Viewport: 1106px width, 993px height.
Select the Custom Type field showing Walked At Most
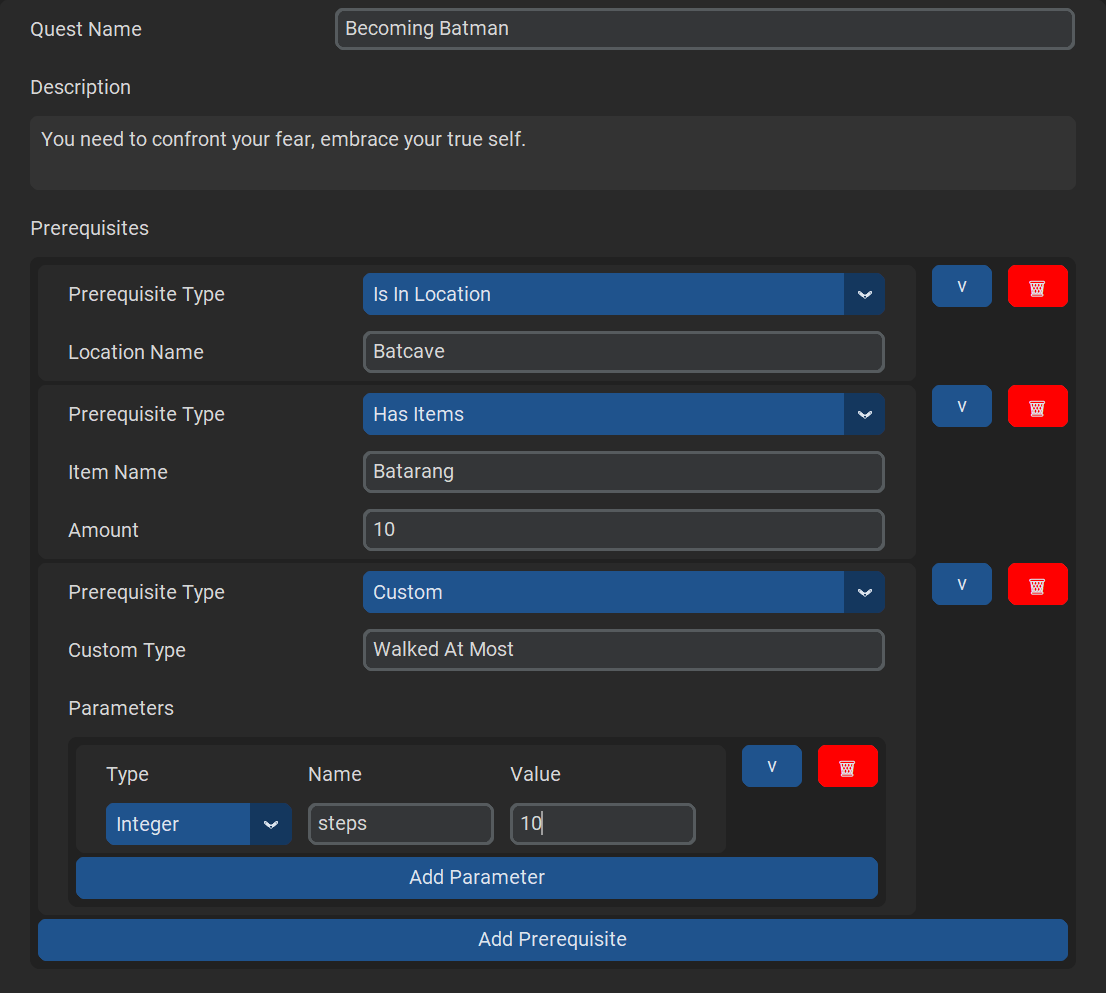click(623, 650)
